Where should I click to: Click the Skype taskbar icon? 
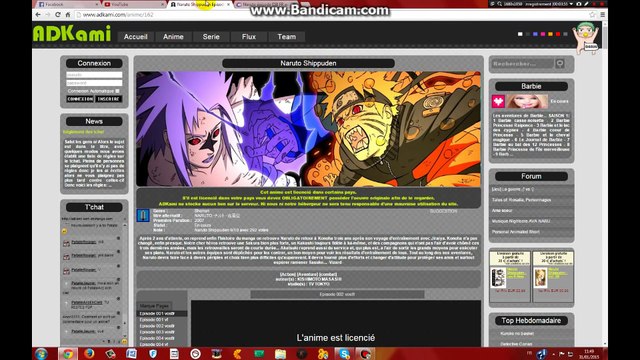[x=344, y=354]
